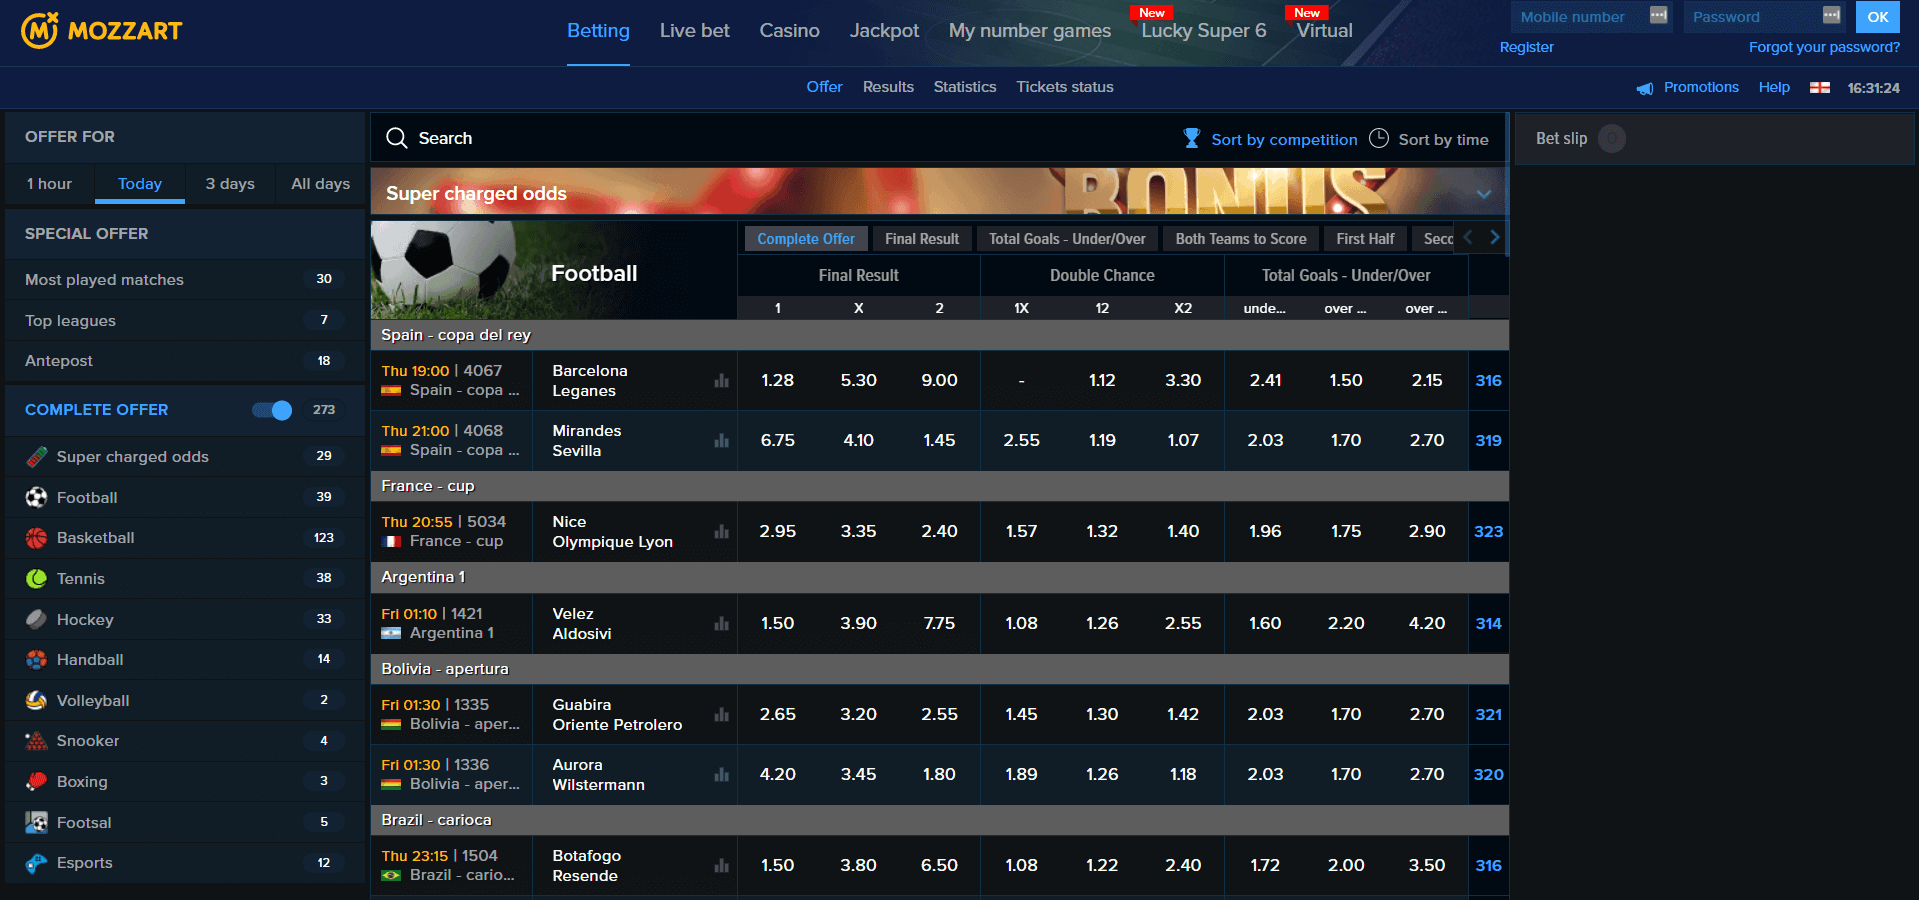
Task: Open the Jackpot menu
Action: coord(884,31)
